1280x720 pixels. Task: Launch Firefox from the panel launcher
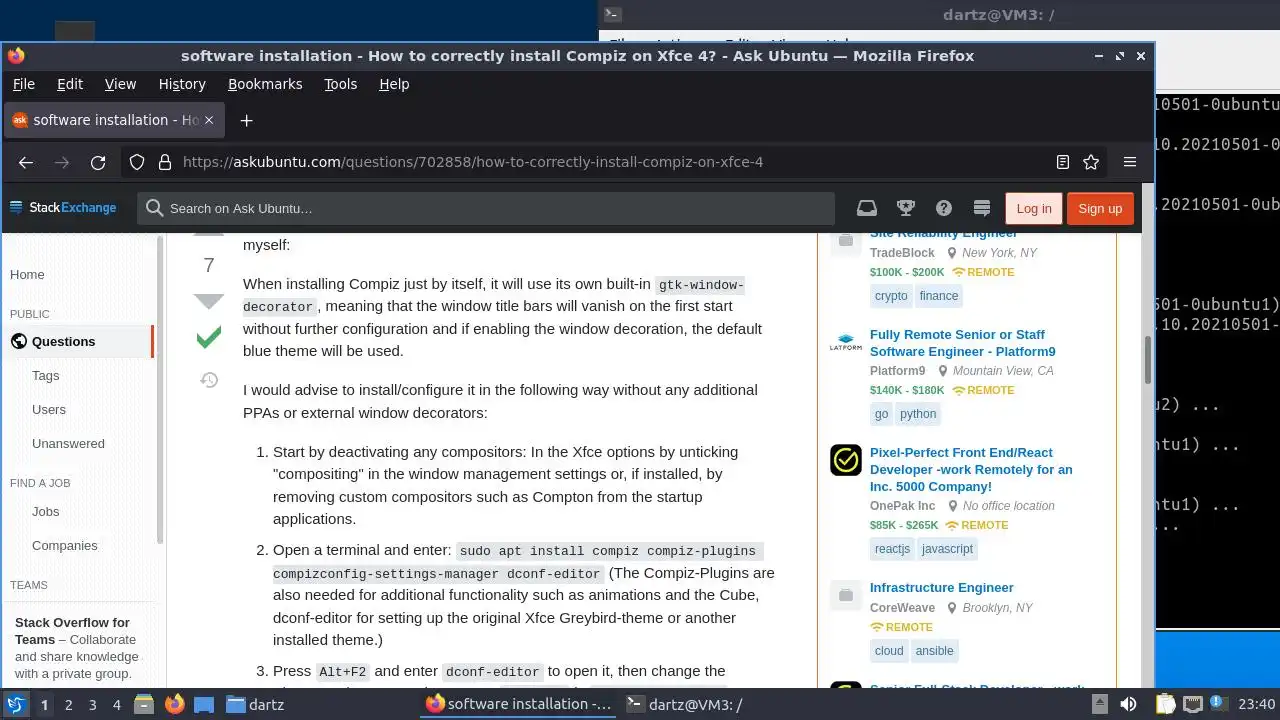pos(174,704)
